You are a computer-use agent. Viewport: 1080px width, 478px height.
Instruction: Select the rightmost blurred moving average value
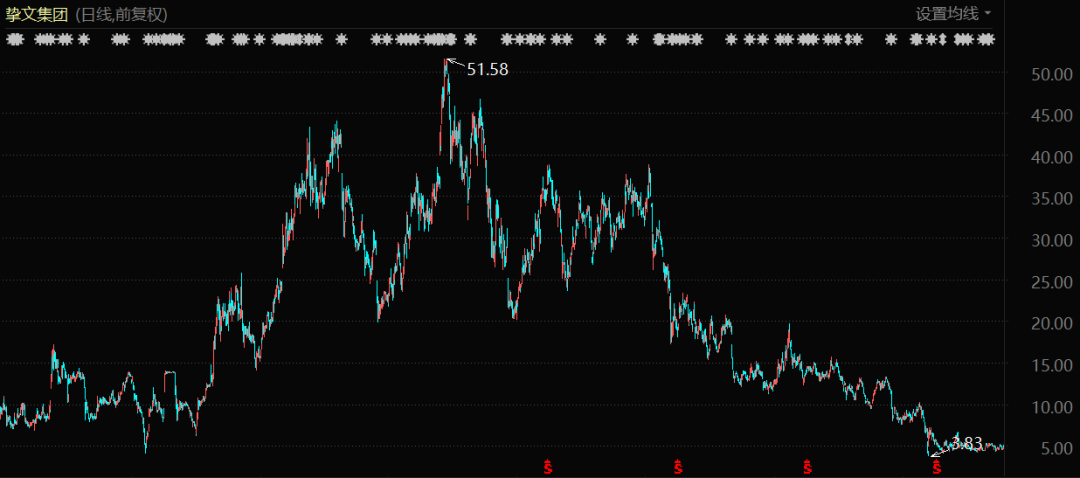point(973,40)
